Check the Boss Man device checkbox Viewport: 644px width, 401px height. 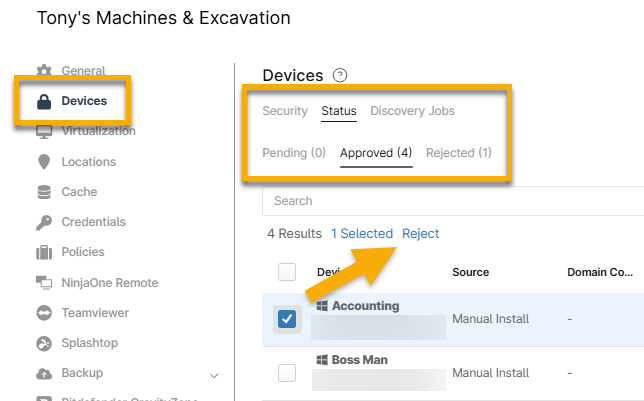[x=287, y=373]
